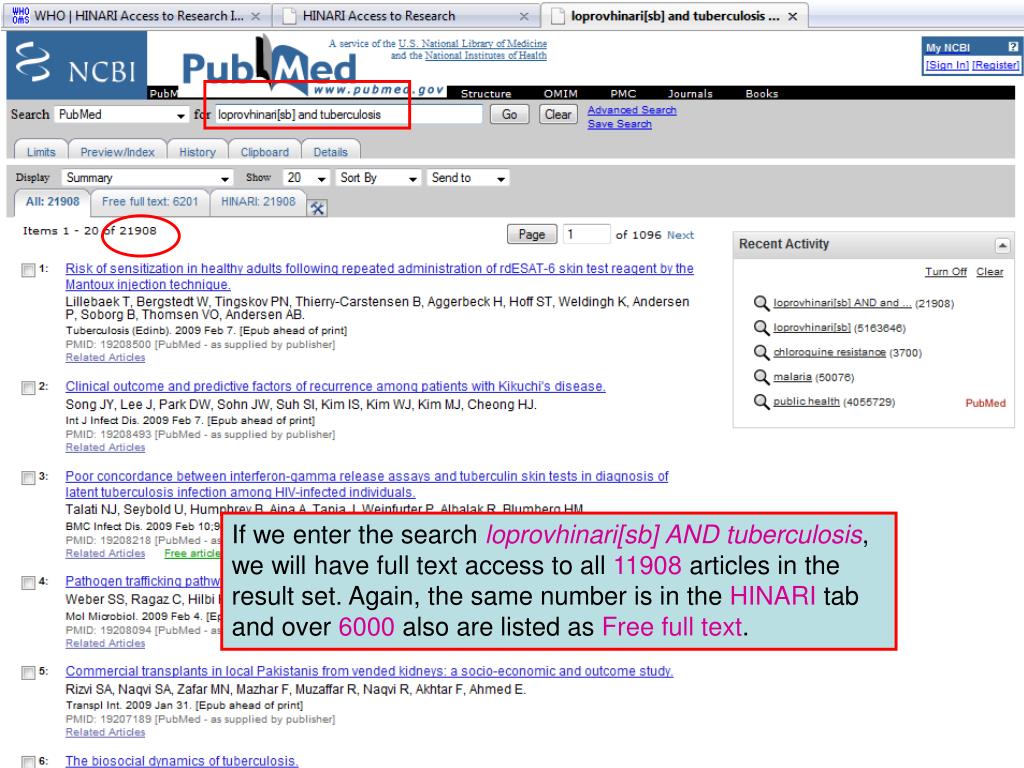
Task: Switch to the History tab
Action: click(197, 152)
